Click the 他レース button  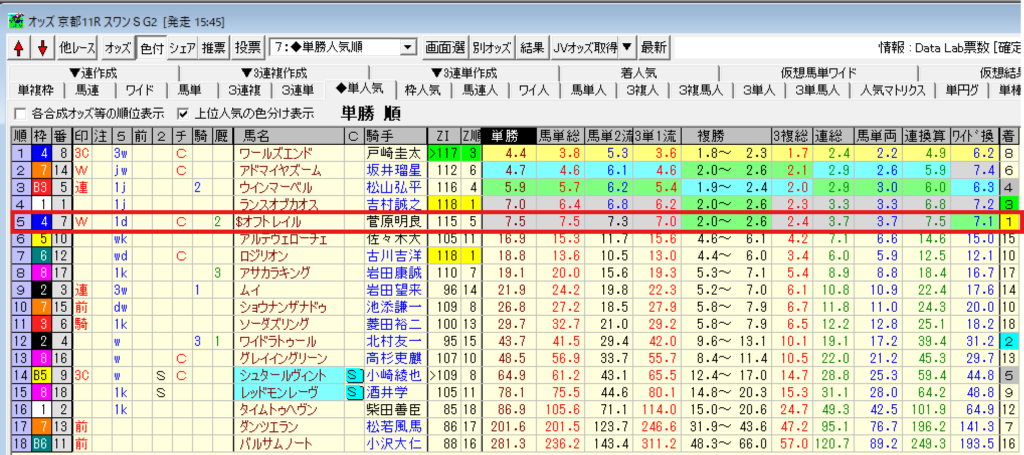pos(78,47)
